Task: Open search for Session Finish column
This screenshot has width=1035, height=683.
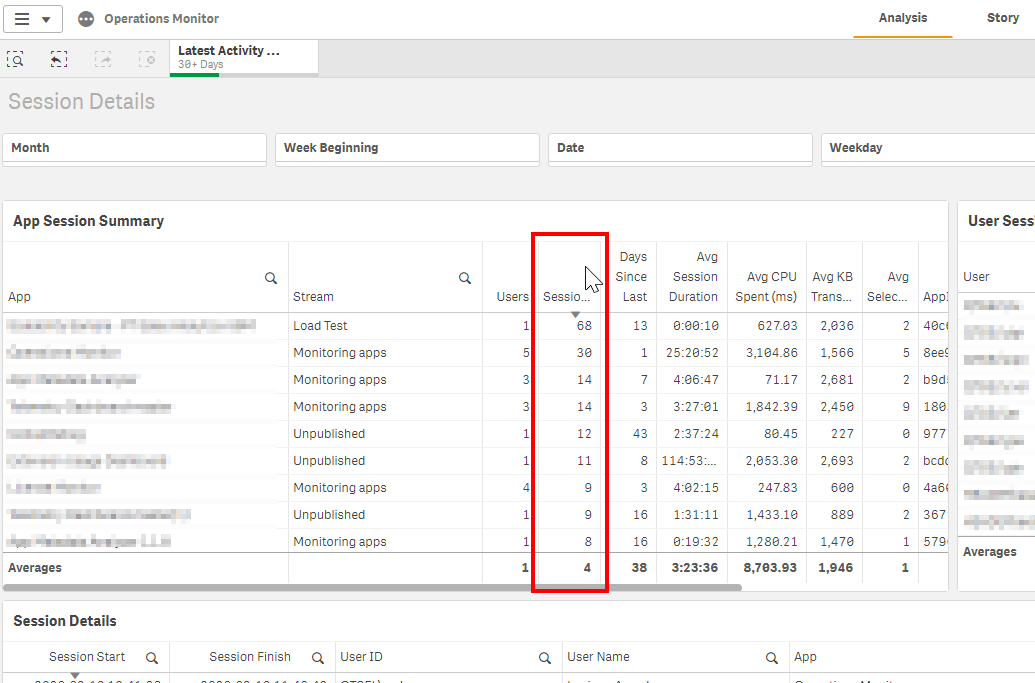Action: click(x=317, y=658)
